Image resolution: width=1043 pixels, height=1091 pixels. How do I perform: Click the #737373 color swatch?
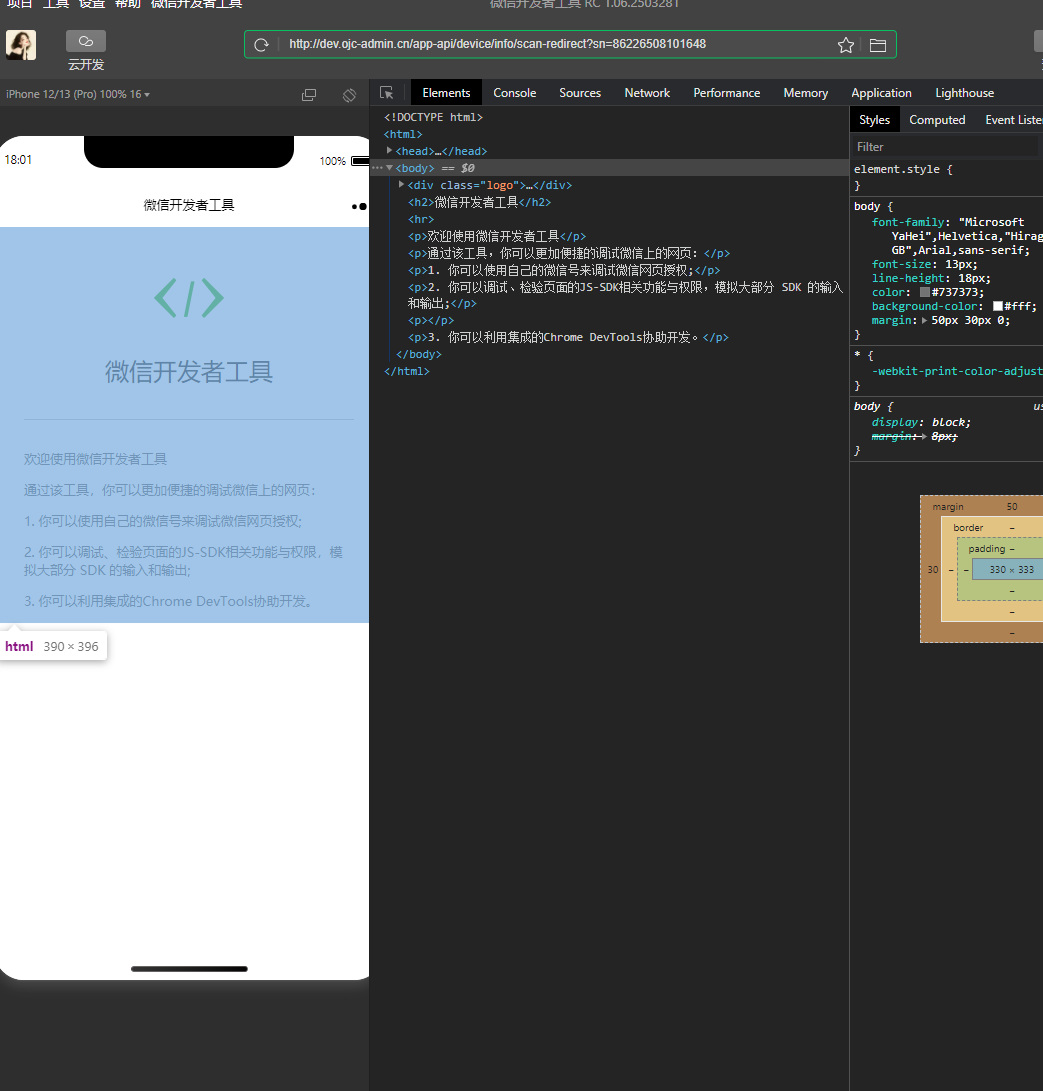point(925,292)
